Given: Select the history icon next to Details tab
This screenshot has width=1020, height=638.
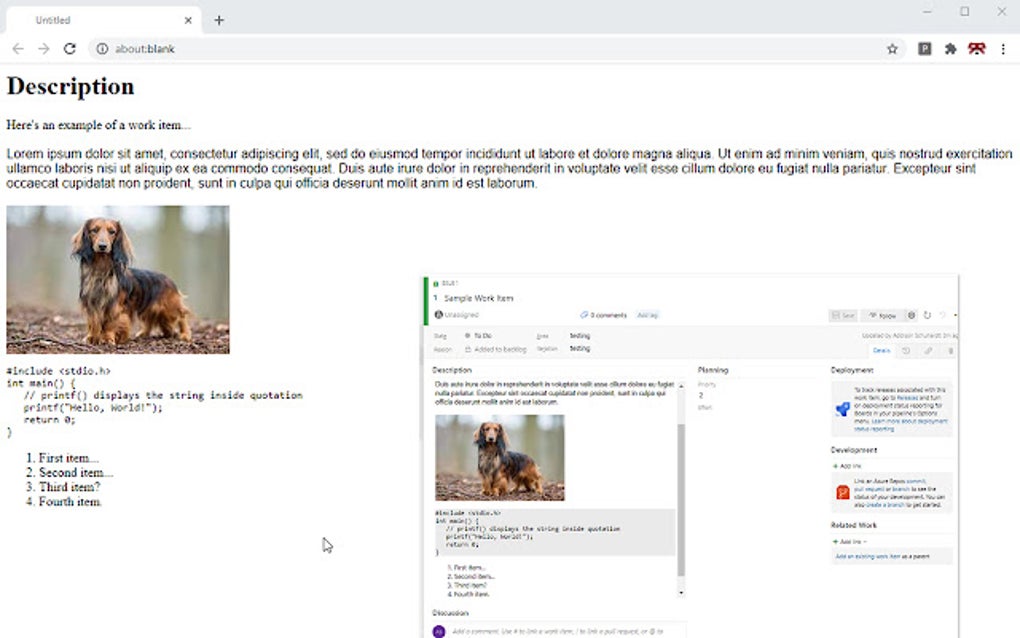Looking at the screenshot, I should point(906,350).
